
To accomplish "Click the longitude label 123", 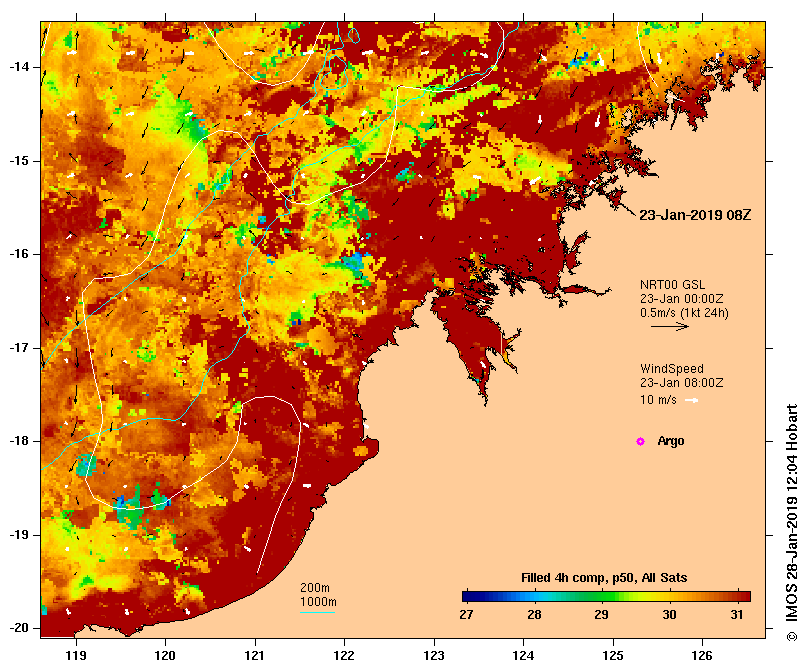I will [434, 656].
